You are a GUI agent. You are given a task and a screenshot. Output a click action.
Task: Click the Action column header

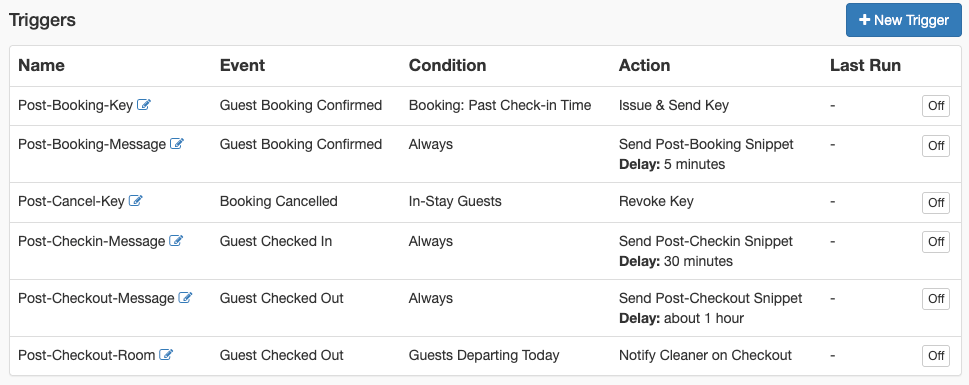point(645,66)
